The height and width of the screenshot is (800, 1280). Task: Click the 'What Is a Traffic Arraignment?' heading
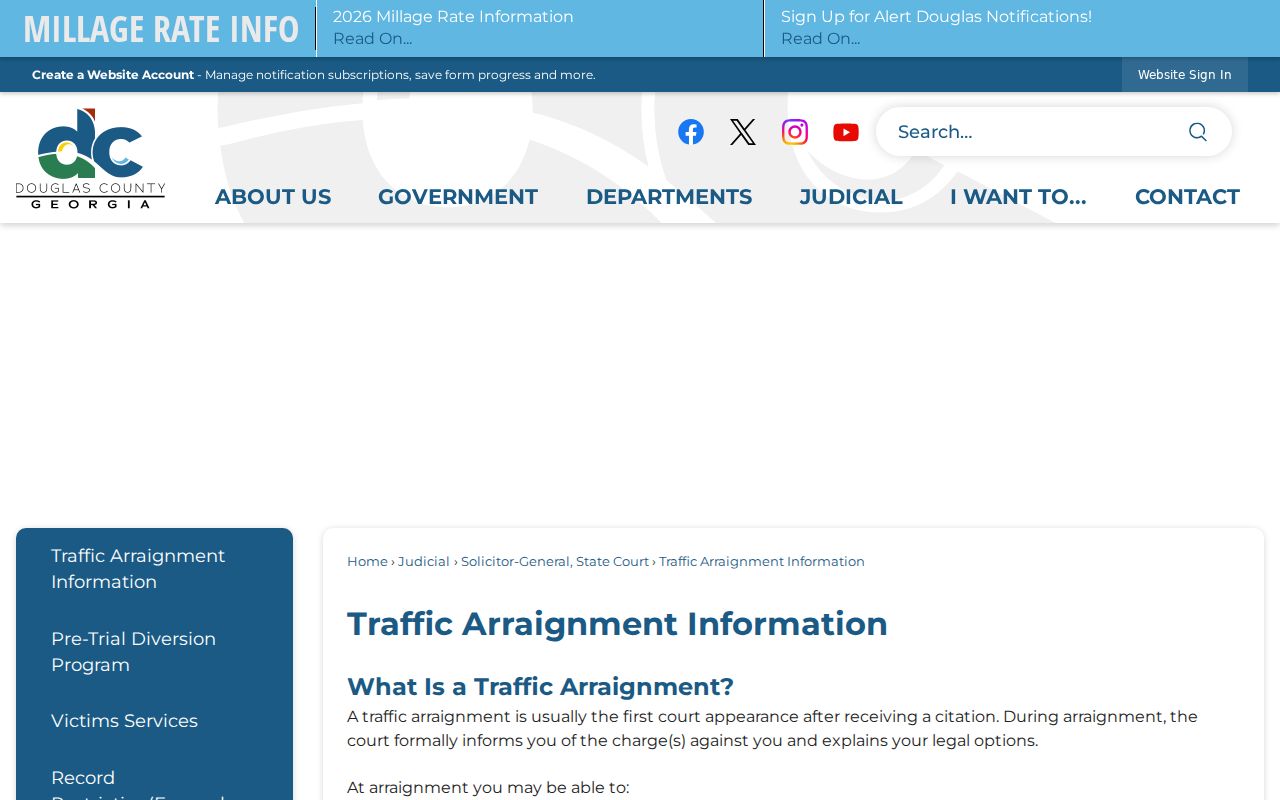(540, 687)
